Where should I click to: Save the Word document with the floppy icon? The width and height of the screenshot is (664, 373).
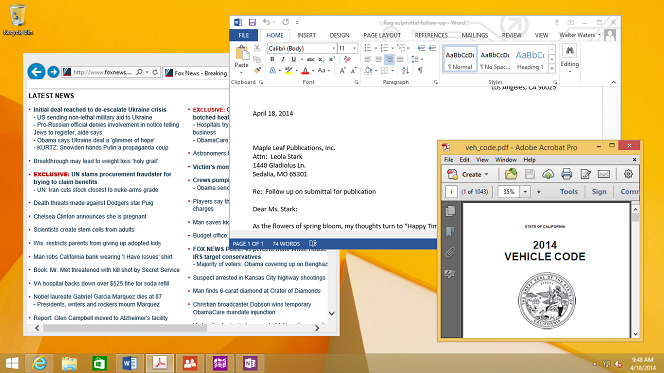(252, 22)
